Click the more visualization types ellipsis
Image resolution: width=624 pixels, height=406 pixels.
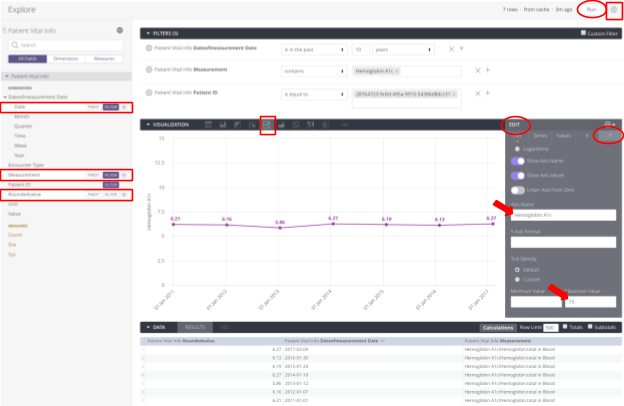point(344,125)
